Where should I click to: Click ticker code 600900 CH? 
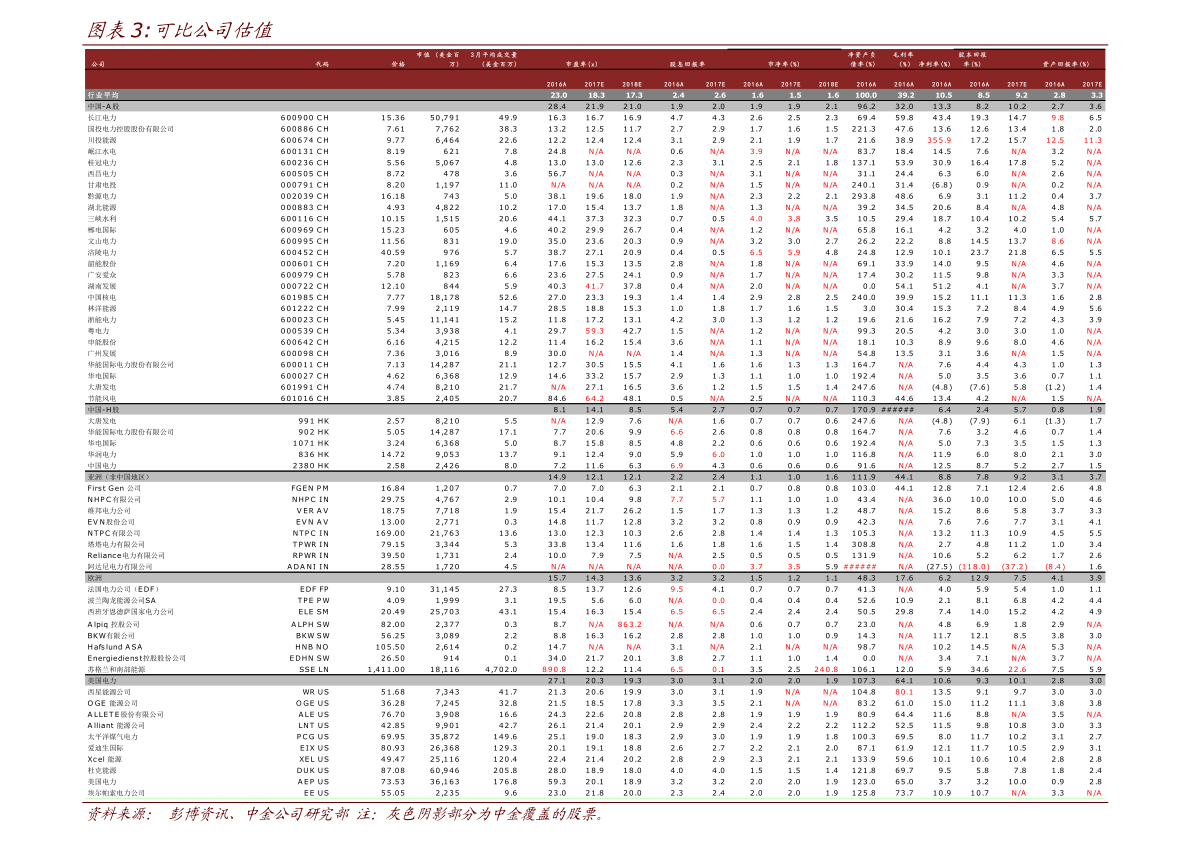(305, 118)
